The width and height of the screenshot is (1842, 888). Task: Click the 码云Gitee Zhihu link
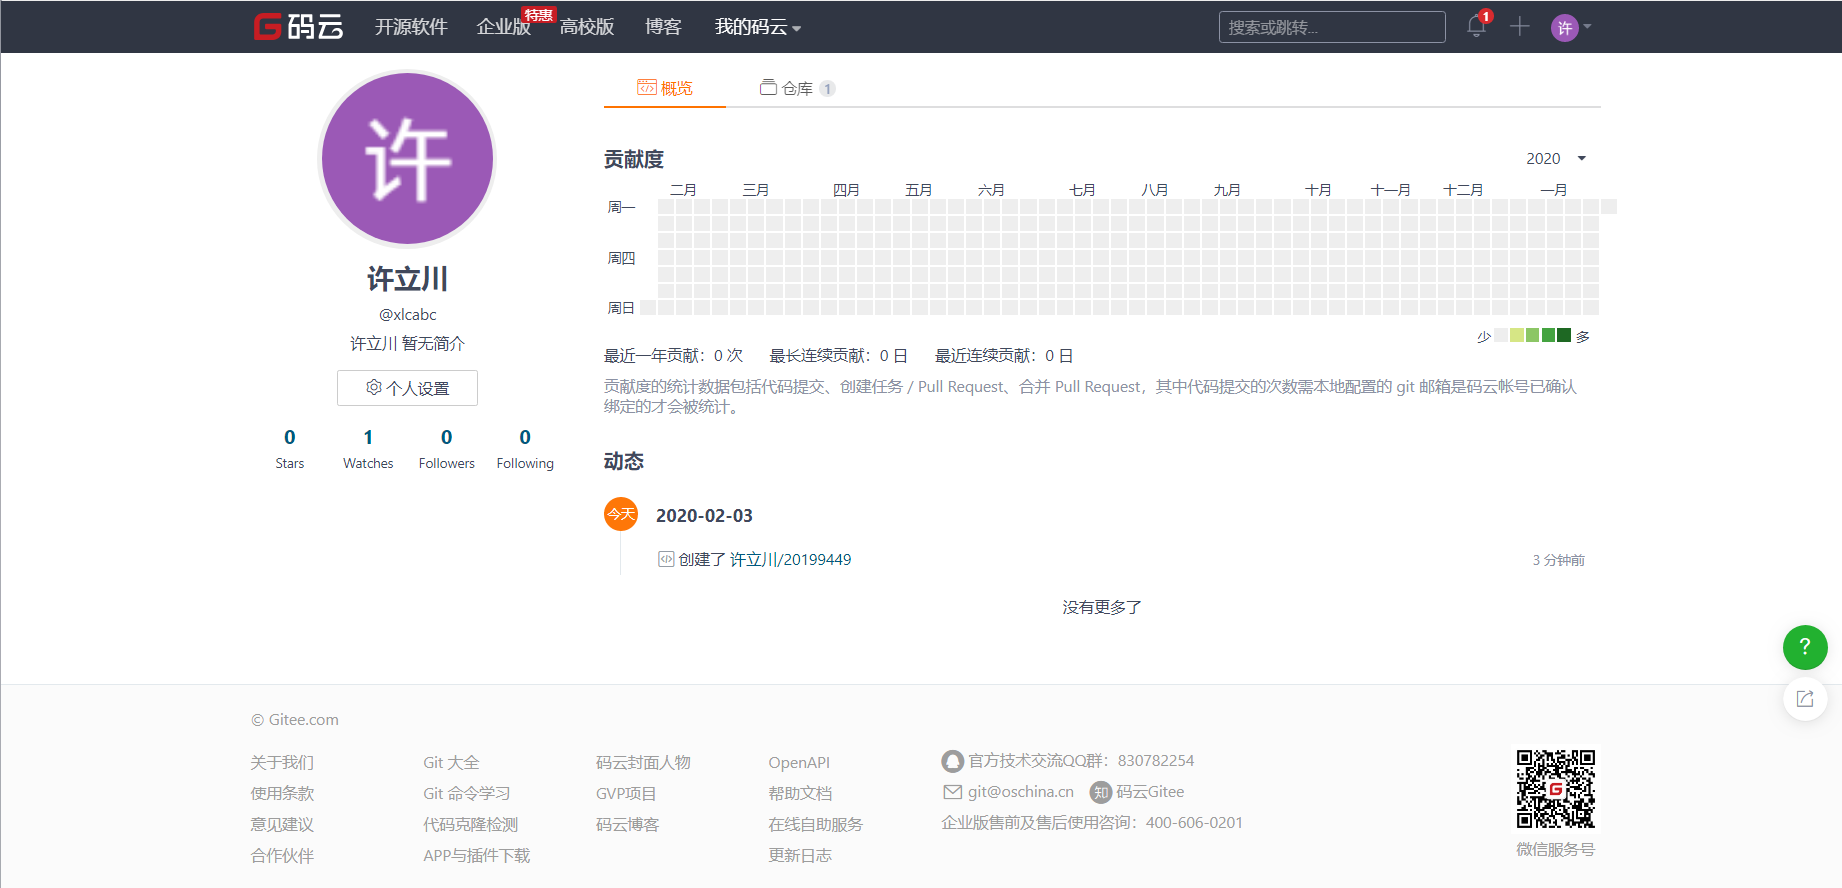(x=1150, y=792)
